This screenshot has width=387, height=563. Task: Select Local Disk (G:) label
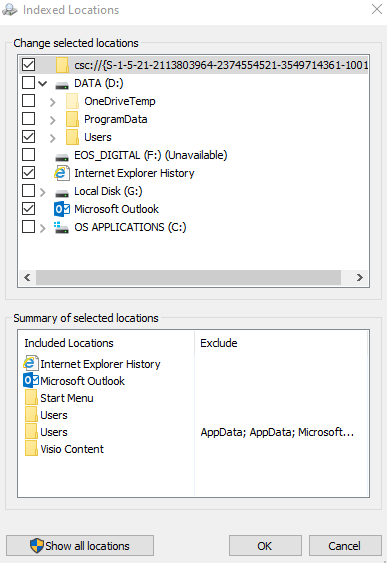pyautogui.click(x=108, y=191)
